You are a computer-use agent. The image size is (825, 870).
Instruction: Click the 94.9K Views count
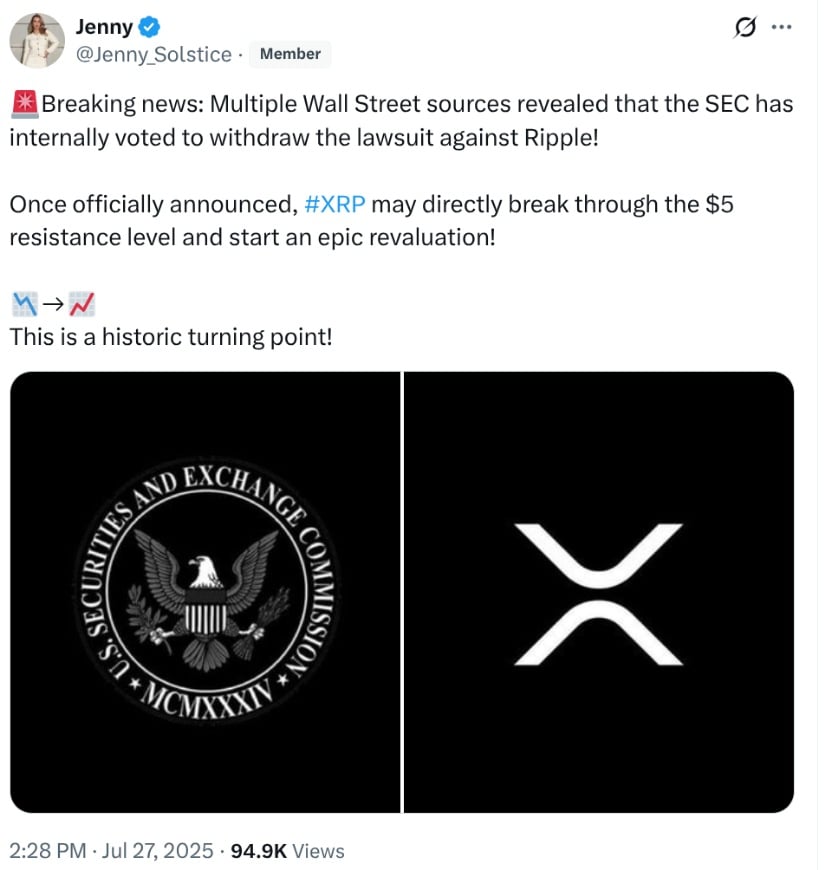pyautogui.click(x=287, y=851)
